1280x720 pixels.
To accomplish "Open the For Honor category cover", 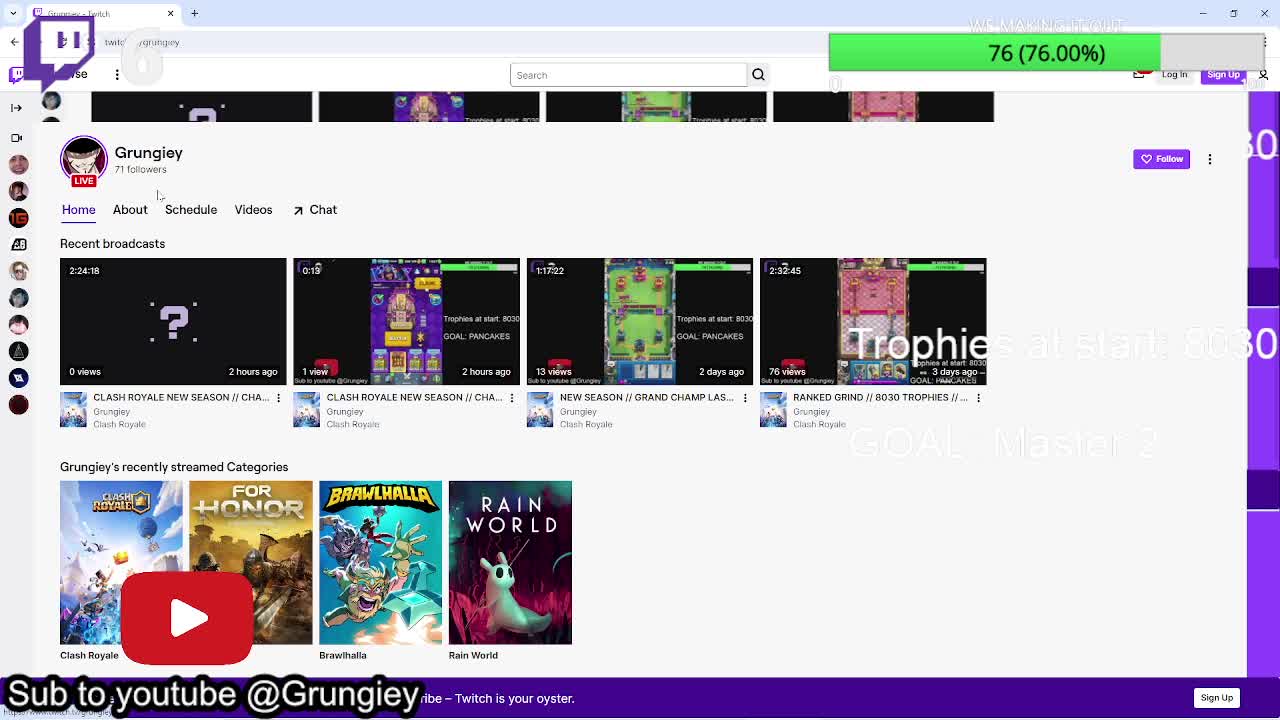I will click(x=251, y=563).
